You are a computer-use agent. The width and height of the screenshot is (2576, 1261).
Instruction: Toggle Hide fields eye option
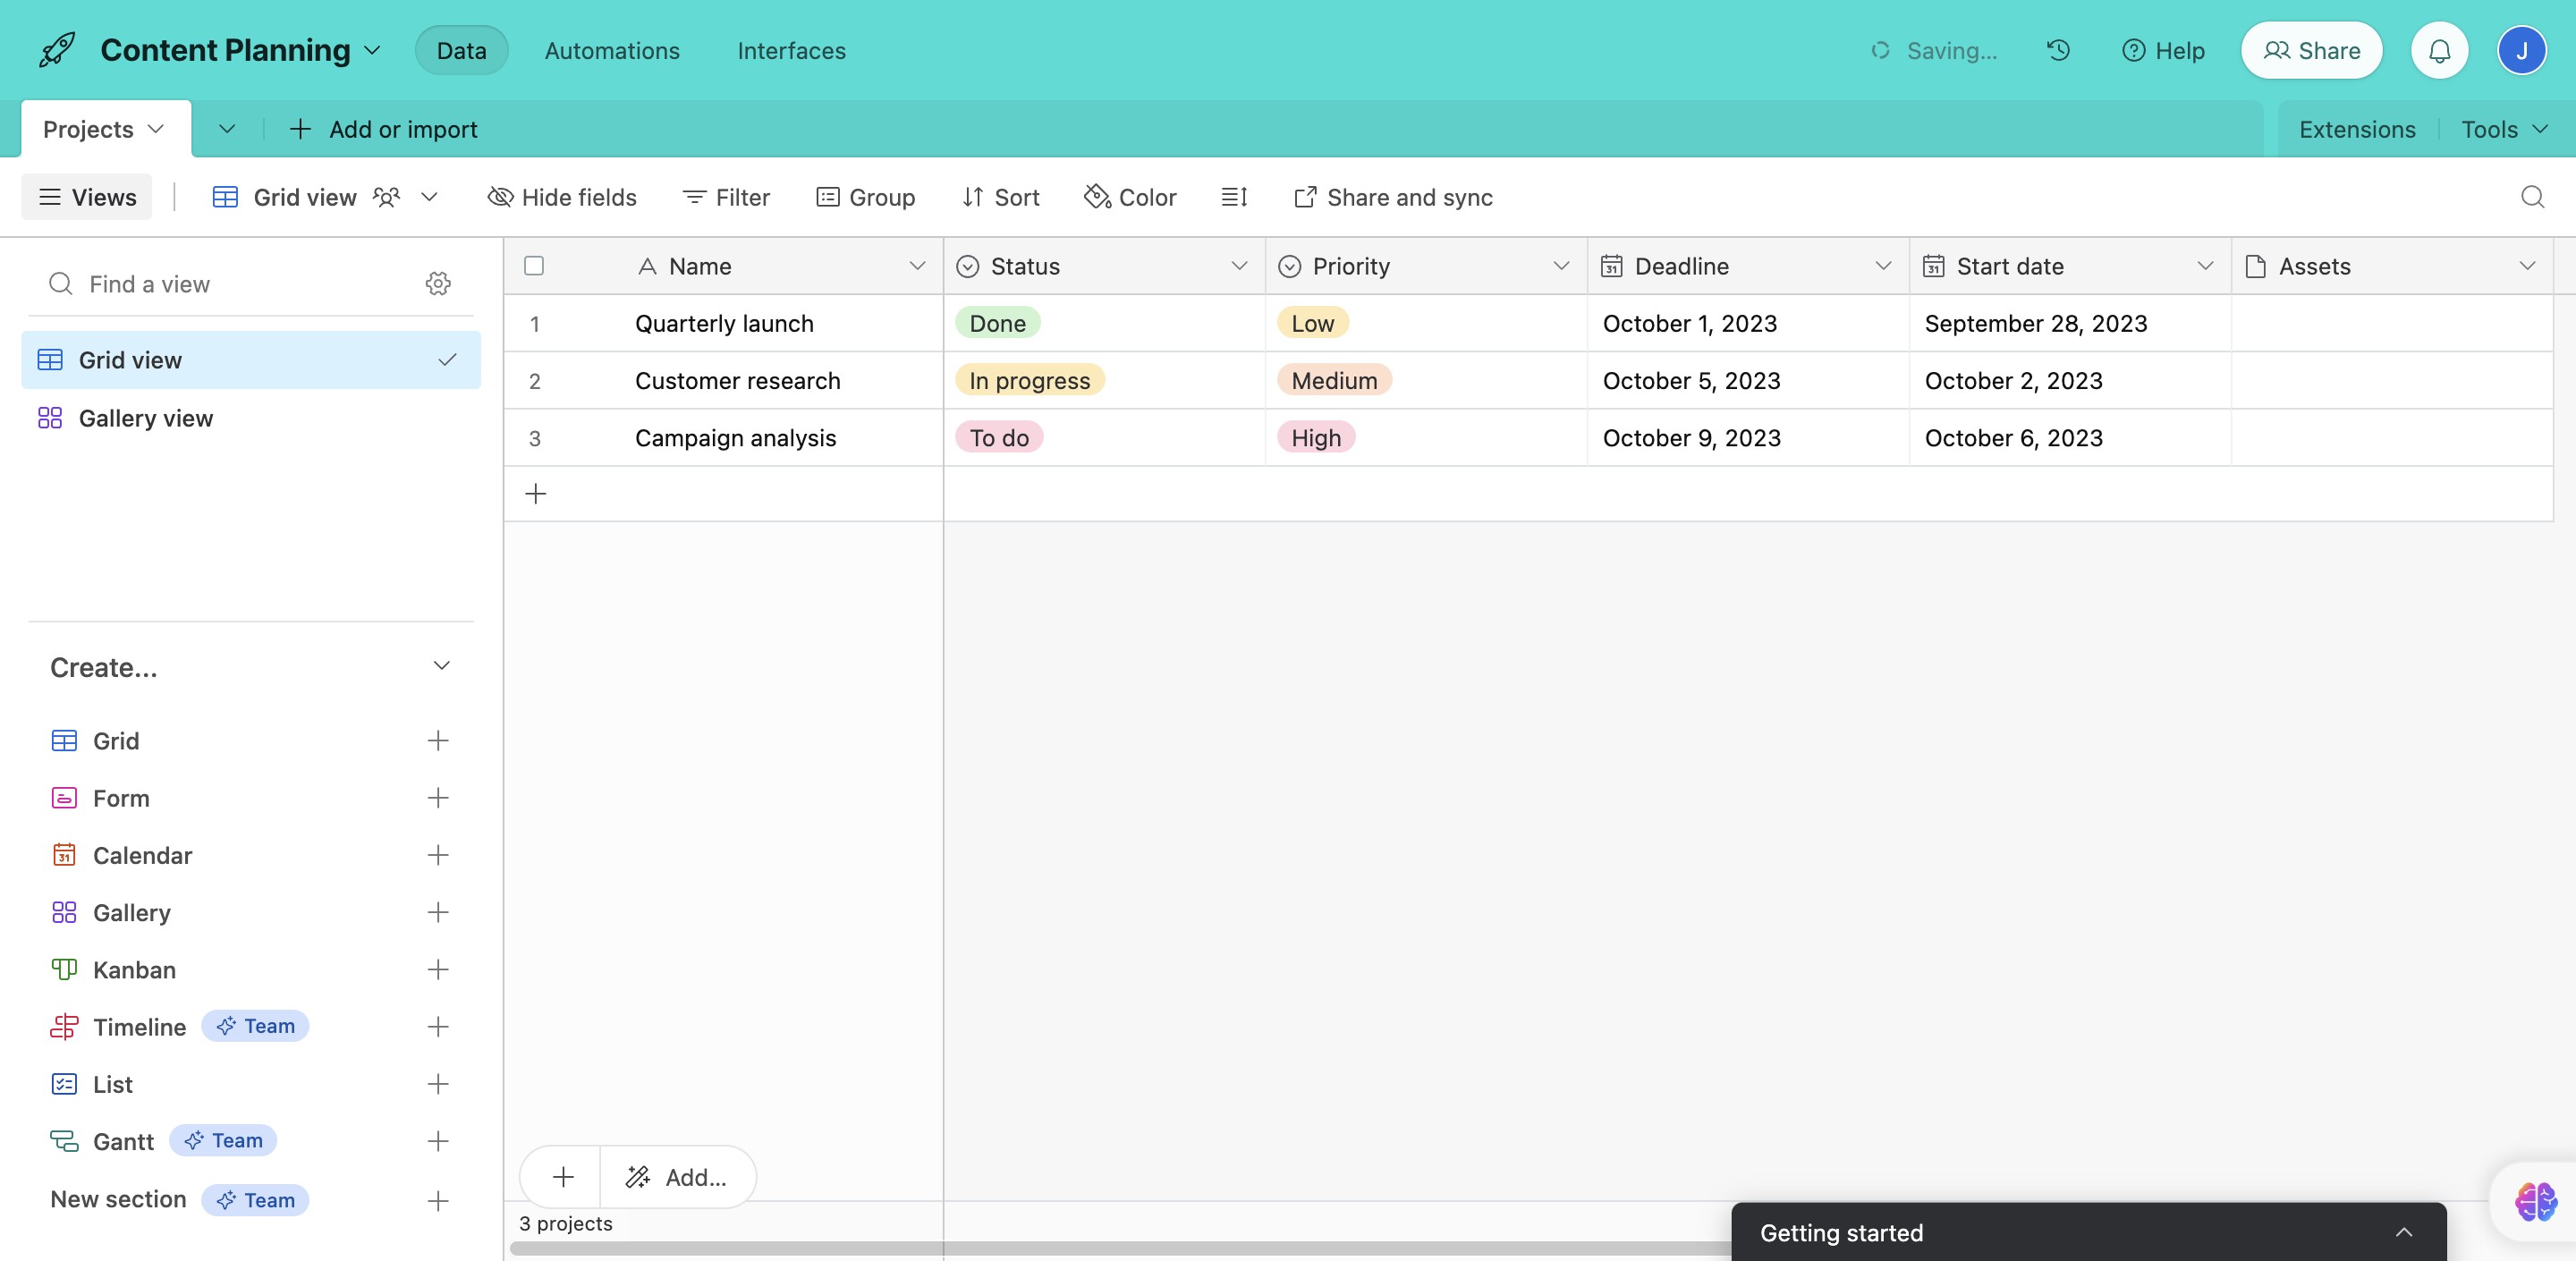(562, 197)
